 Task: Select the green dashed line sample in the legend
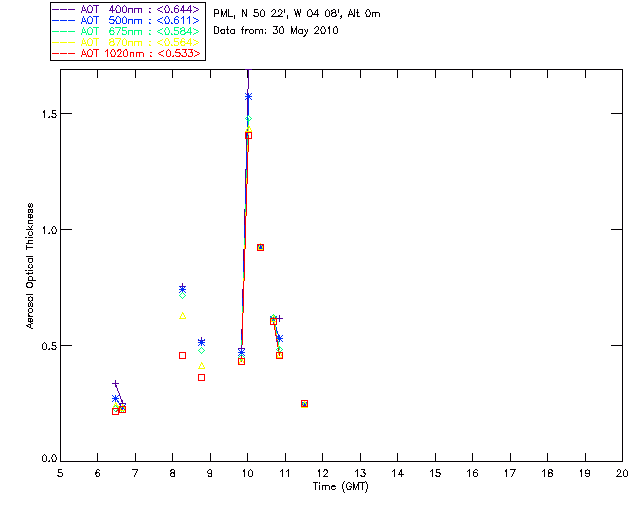(x=64, y=31)
